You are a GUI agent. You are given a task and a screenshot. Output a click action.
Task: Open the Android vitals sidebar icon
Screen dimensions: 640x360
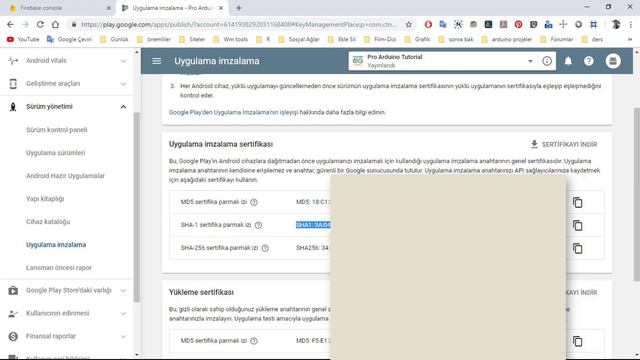pos(13,61)
